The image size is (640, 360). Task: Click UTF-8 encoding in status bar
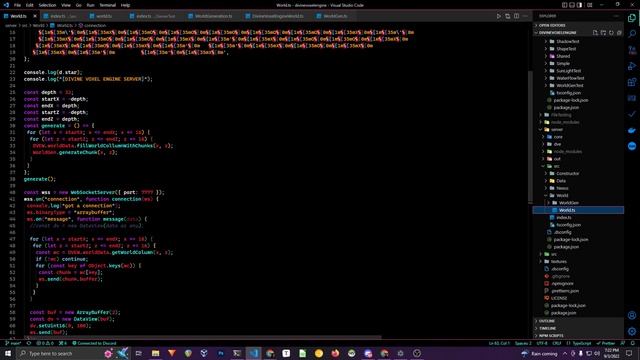(x=542, y=344)
